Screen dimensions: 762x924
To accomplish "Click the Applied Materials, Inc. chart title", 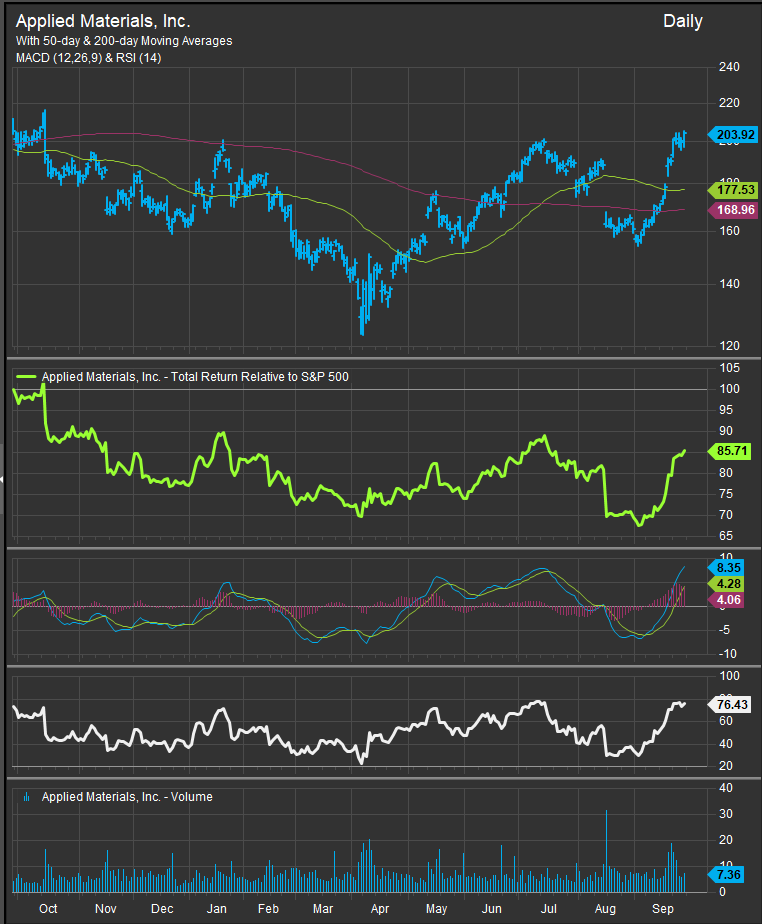I will 103,21.
